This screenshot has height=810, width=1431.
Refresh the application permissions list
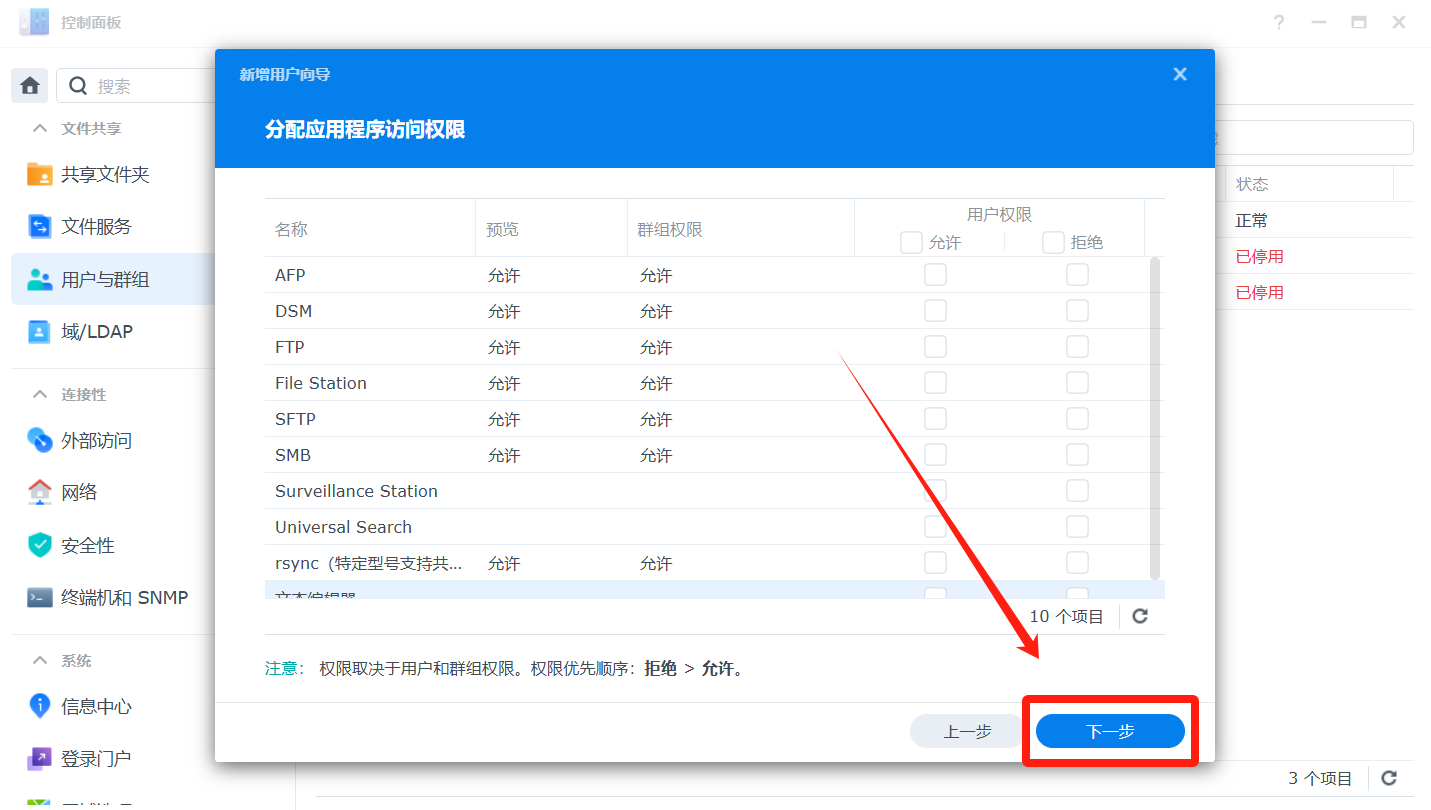coord(1140,616)
